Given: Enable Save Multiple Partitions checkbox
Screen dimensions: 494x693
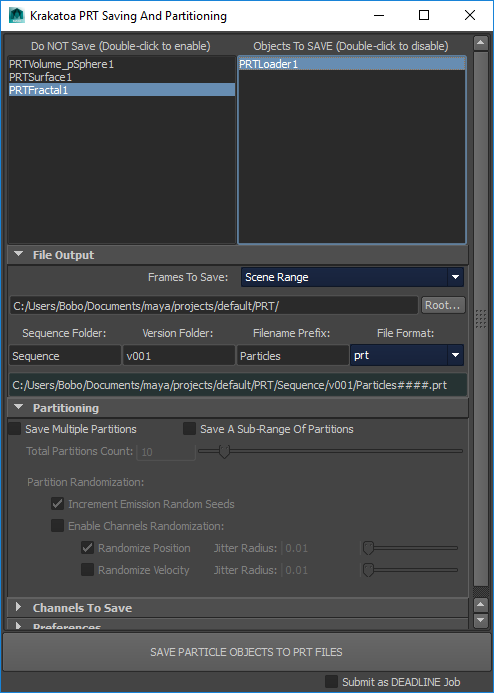Looking at the screenshot, I should click(x=15, y=429).
